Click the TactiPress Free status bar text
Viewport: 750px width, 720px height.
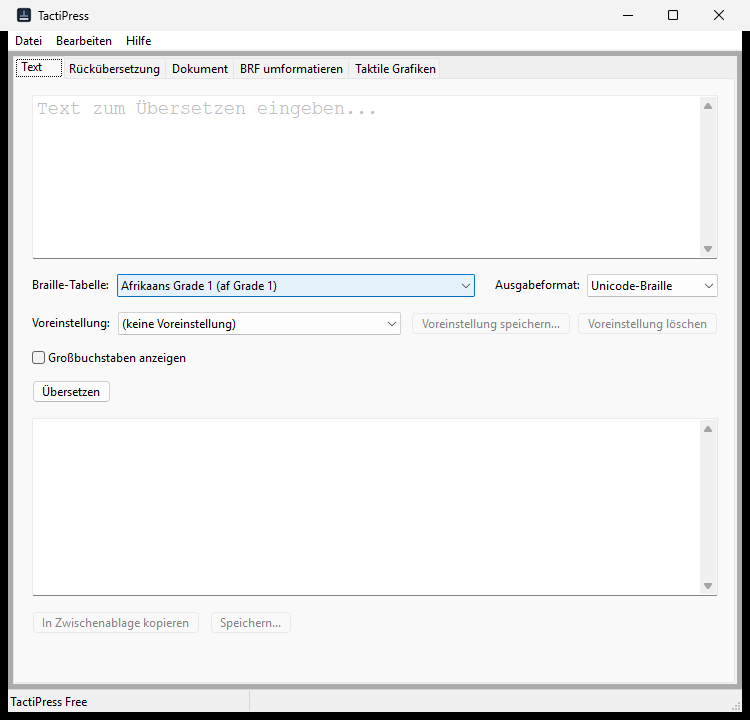[x=49, y=702]
